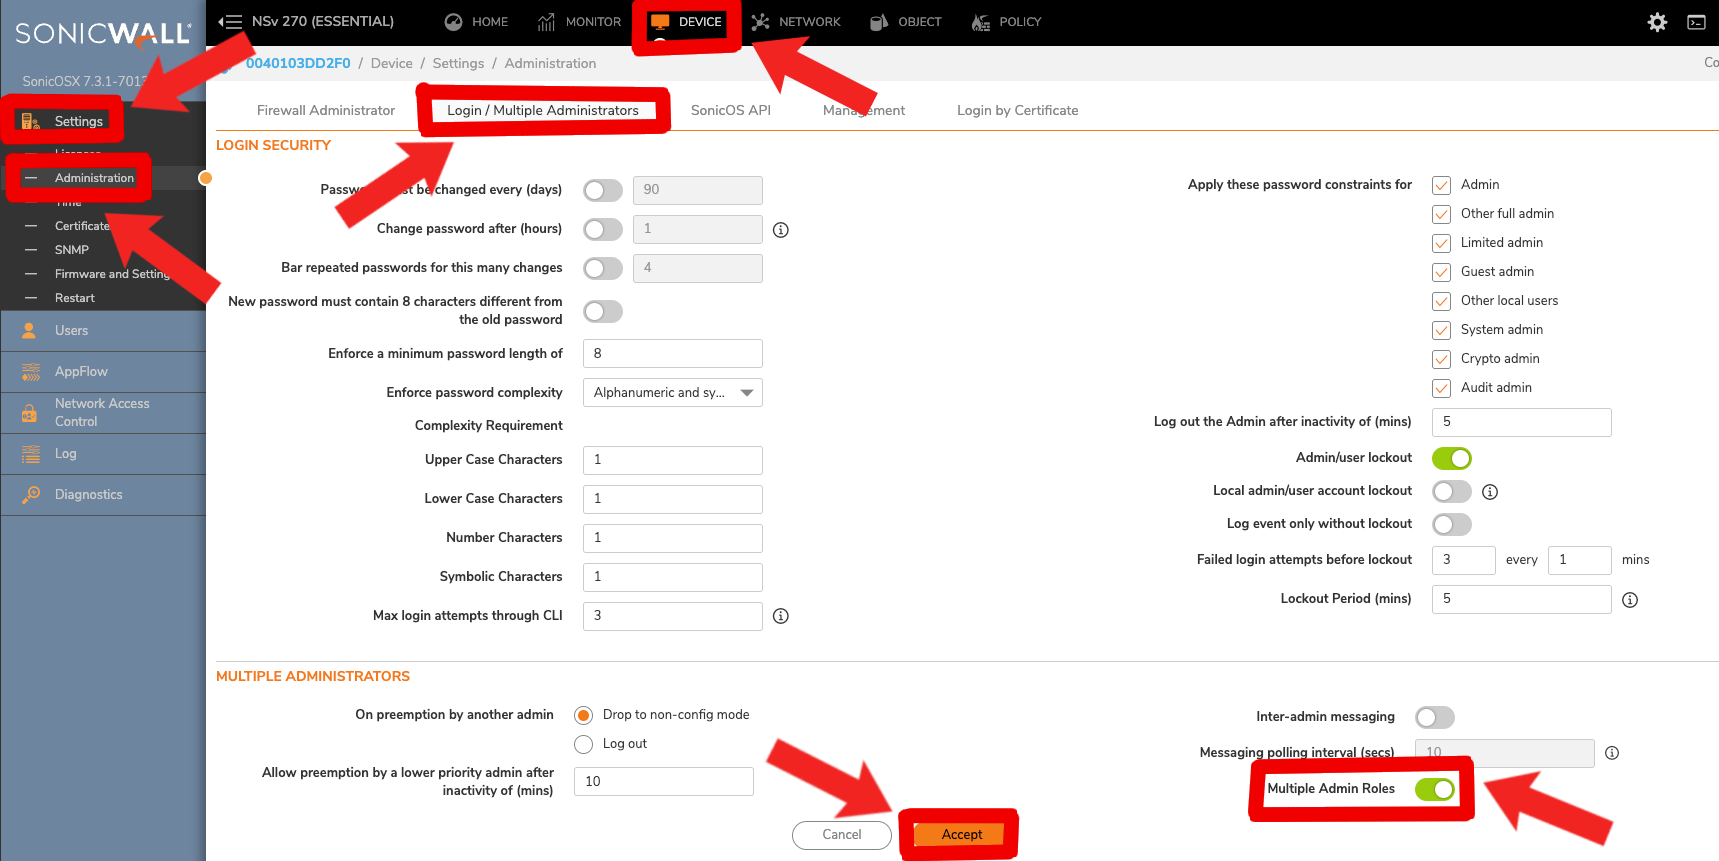Click the Accept button
Image resolution: width=1719 pixels, height=861 pixels.
[961, 835]
